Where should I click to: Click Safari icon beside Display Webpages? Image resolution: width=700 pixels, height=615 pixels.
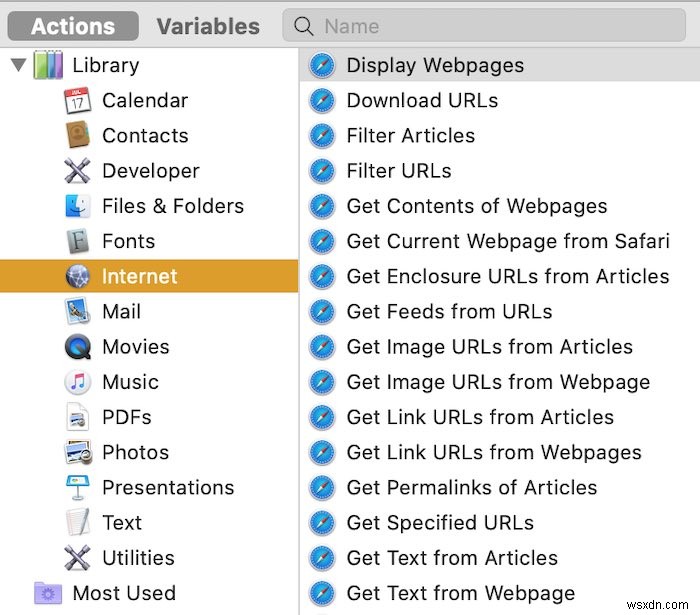pos(322,65)
